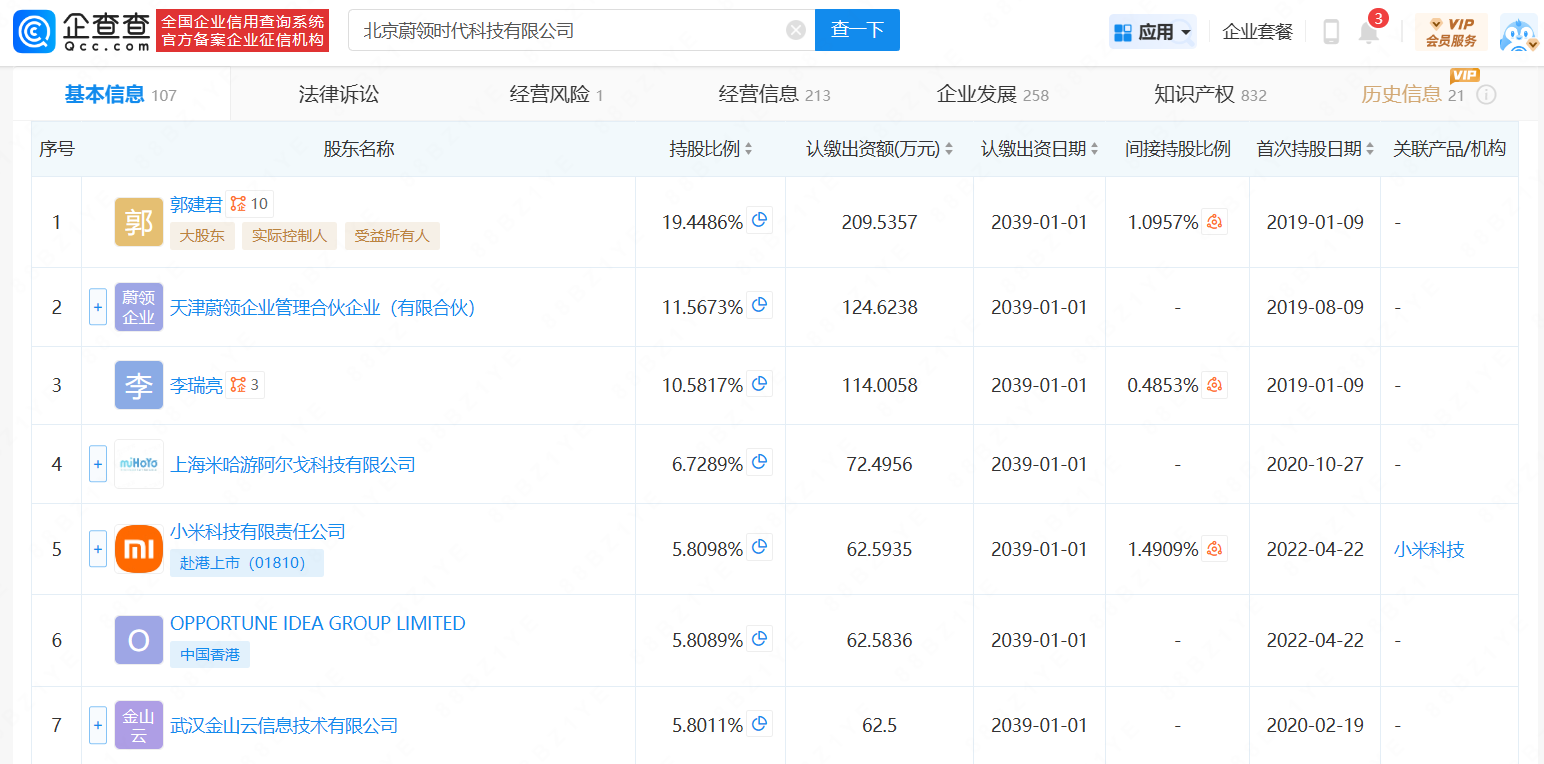Click the 金山云 avatar tile

click(139, 725)
